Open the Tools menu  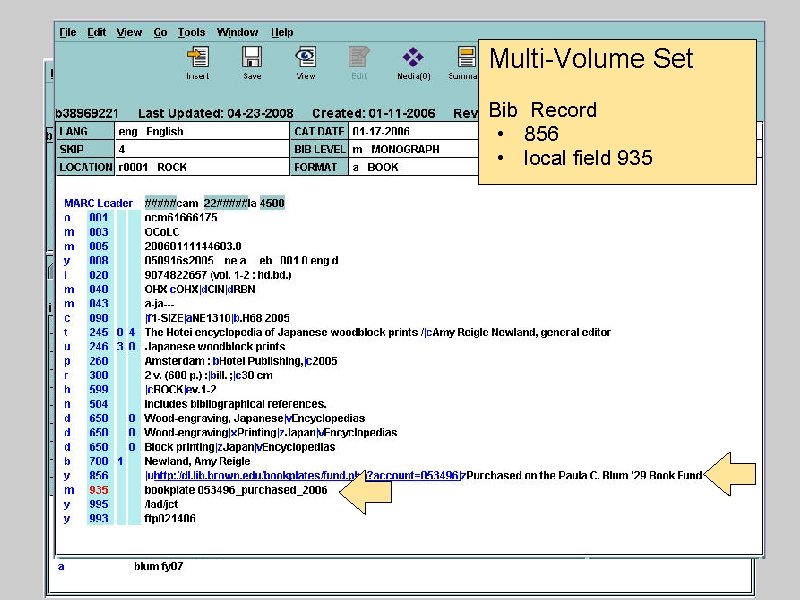(x=191, y=32)
